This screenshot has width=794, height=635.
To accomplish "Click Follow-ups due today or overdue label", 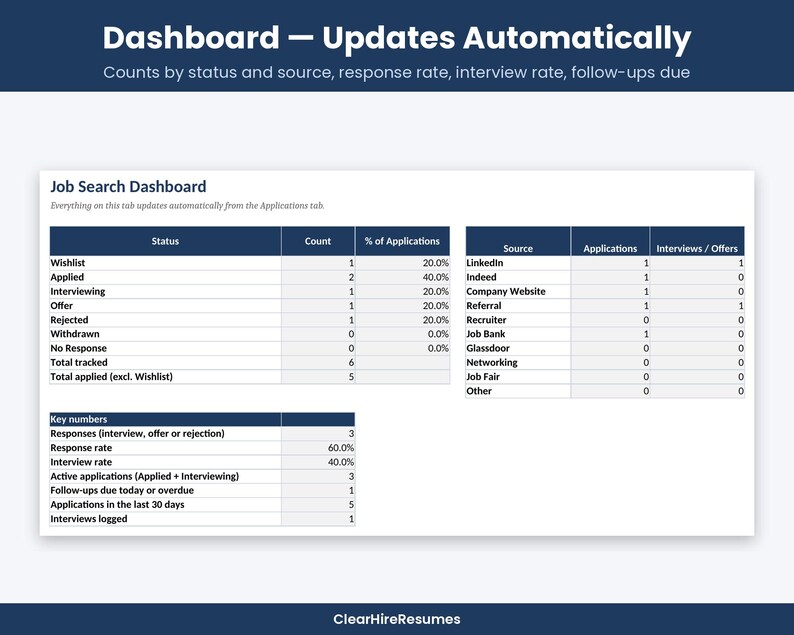I will (122, 490).
